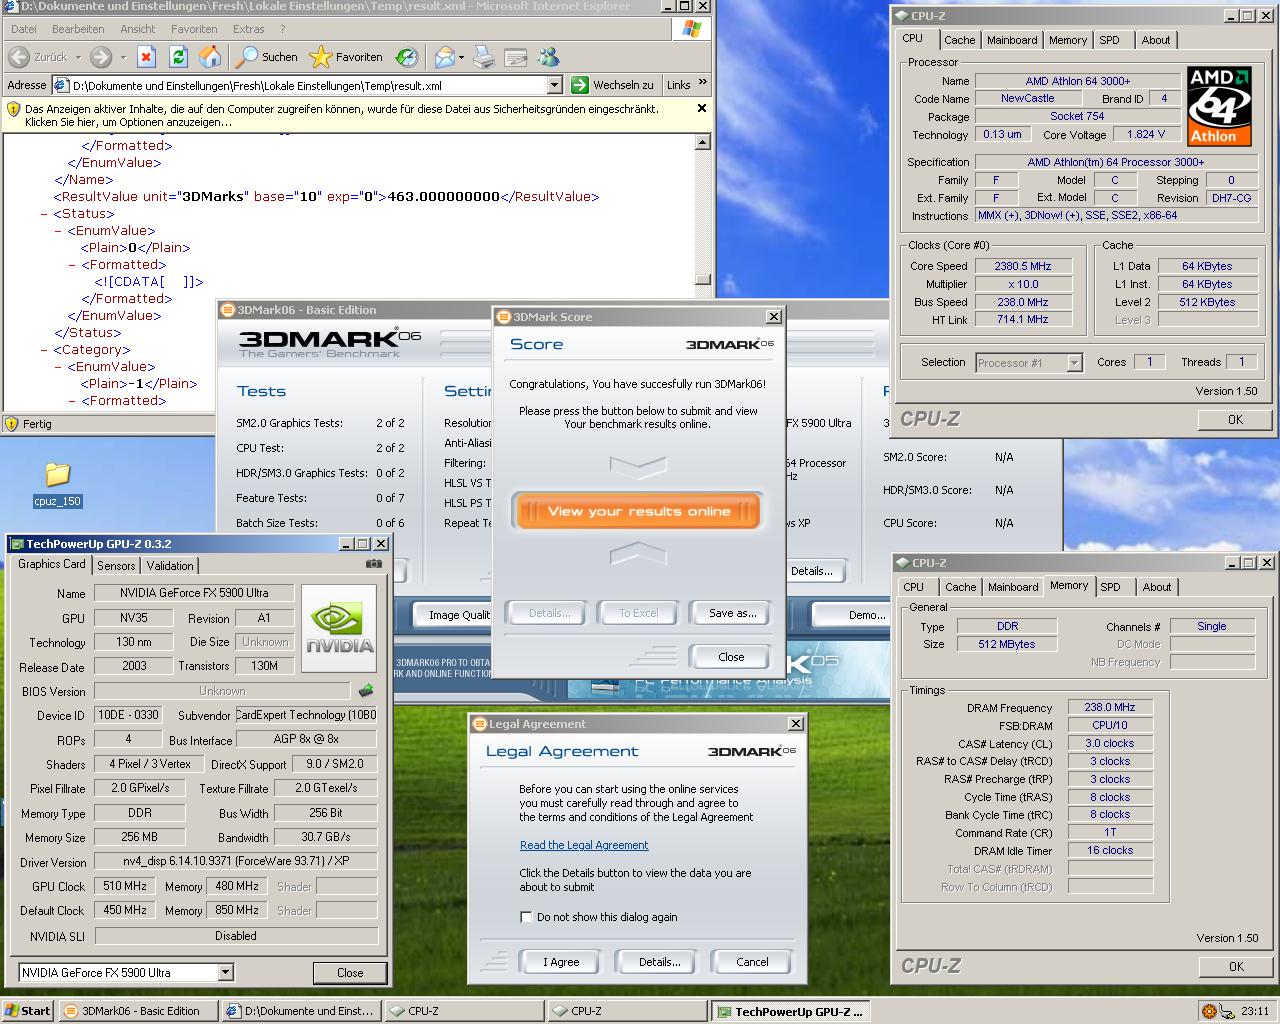The width and height of the screenshot is (1280, 1024).
Task: Open Suchen search in Internet Explorer toolbar
Action: [267, 57]
